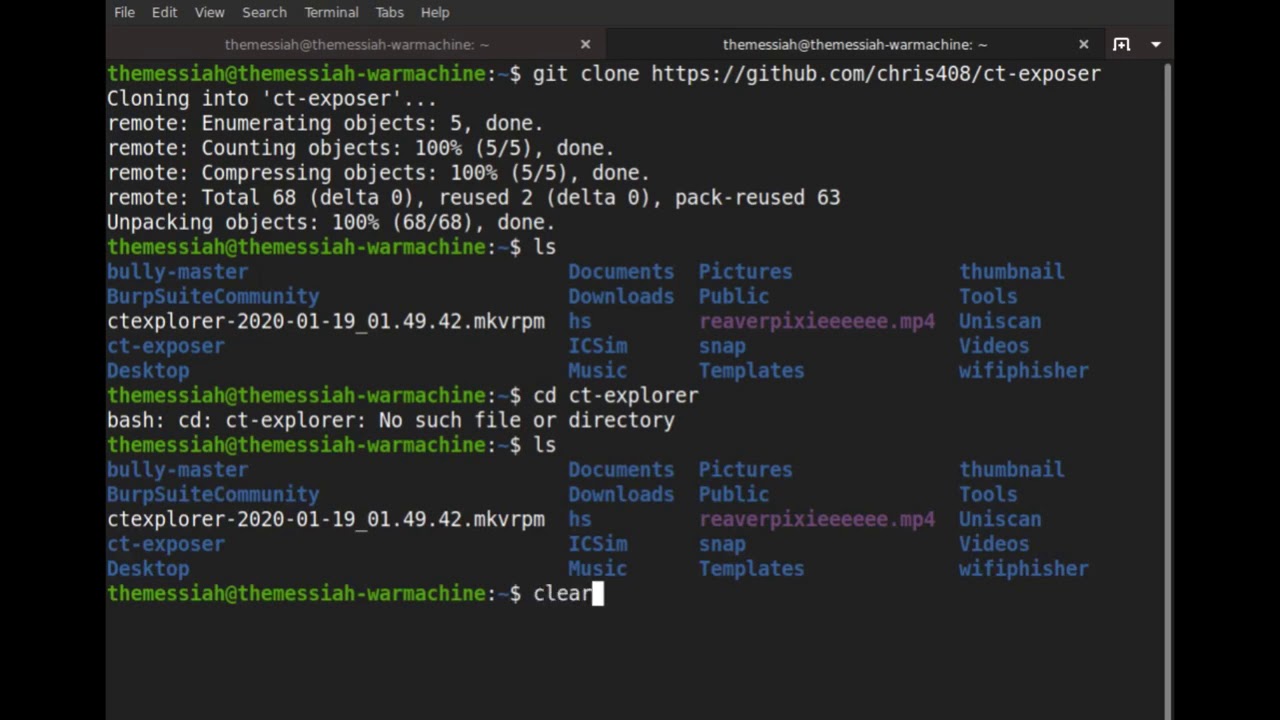Click "remote: Compressing objects" line
Screen dimensions: 1280x720
[x=378, y=173]
